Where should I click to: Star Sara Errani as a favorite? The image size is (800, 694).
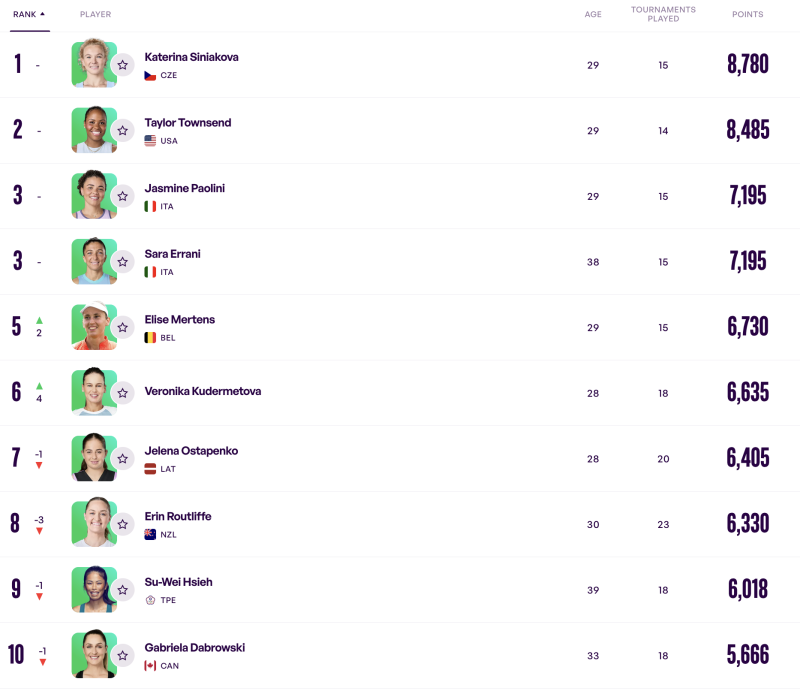pos(122,262)
